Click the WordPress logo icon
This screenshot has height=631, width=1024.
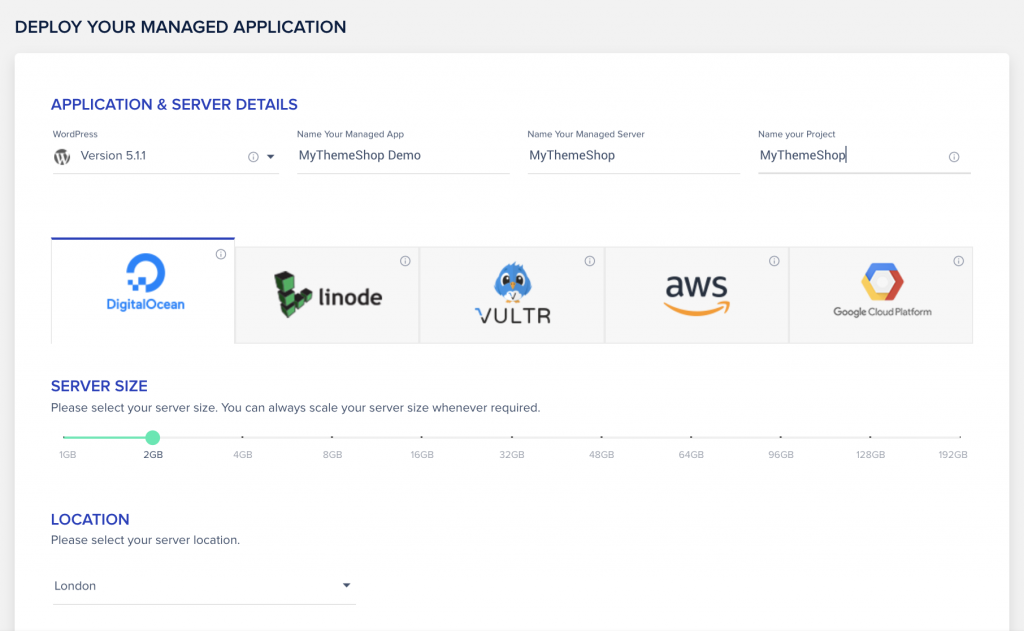click(x=62, y=157)
